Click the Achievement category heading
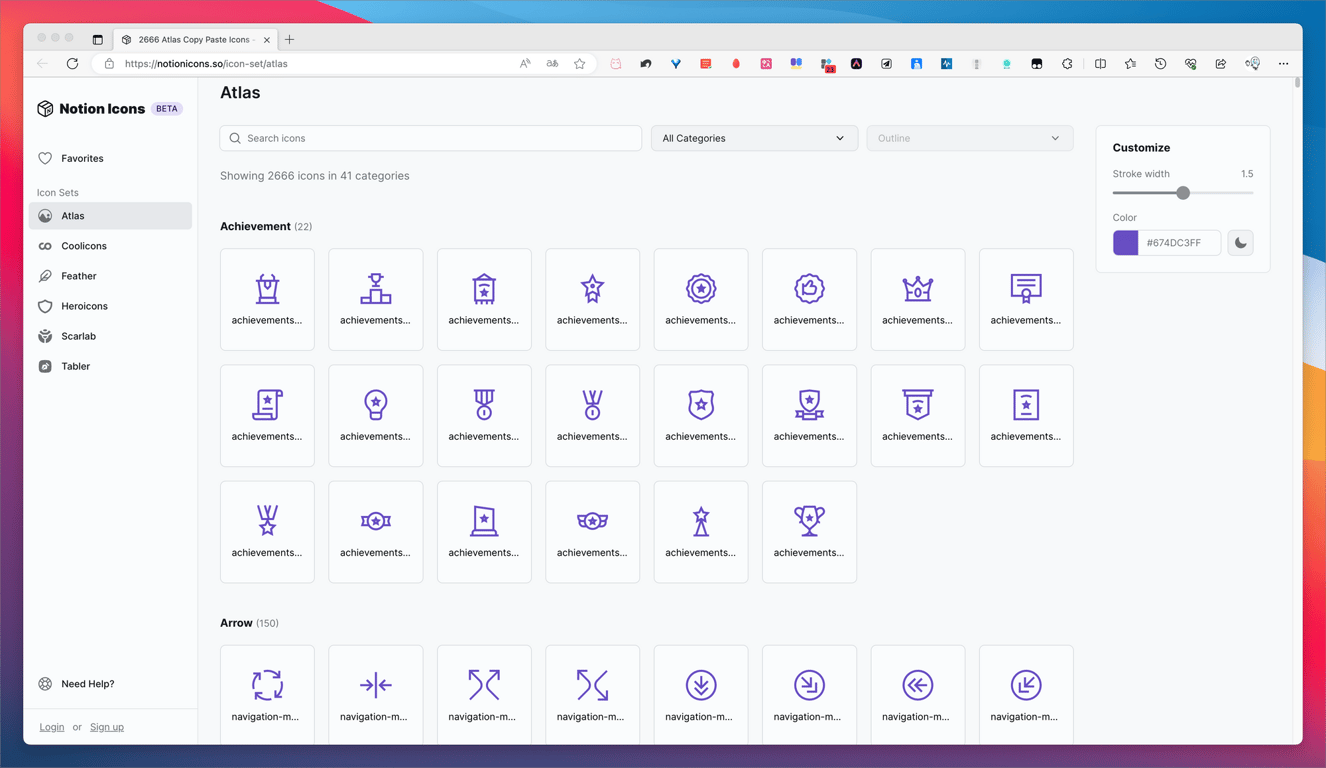 (255, 227)
